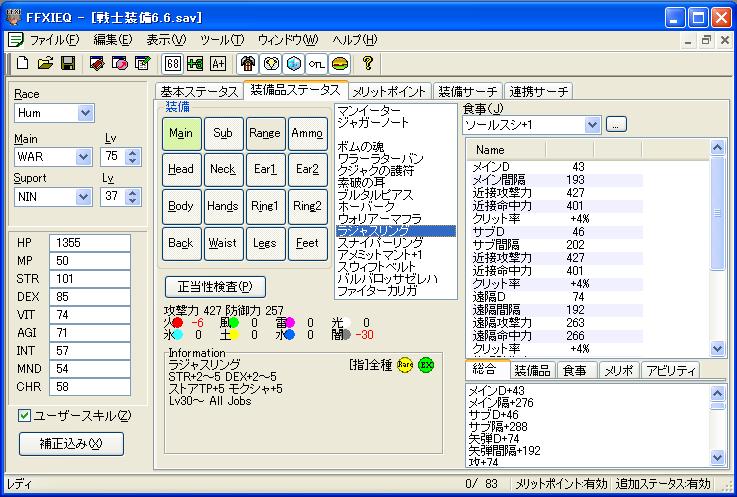Viewport: 737px width, 497px height.
Task: Open the ツール(T) menu
Action: point(221,40)
